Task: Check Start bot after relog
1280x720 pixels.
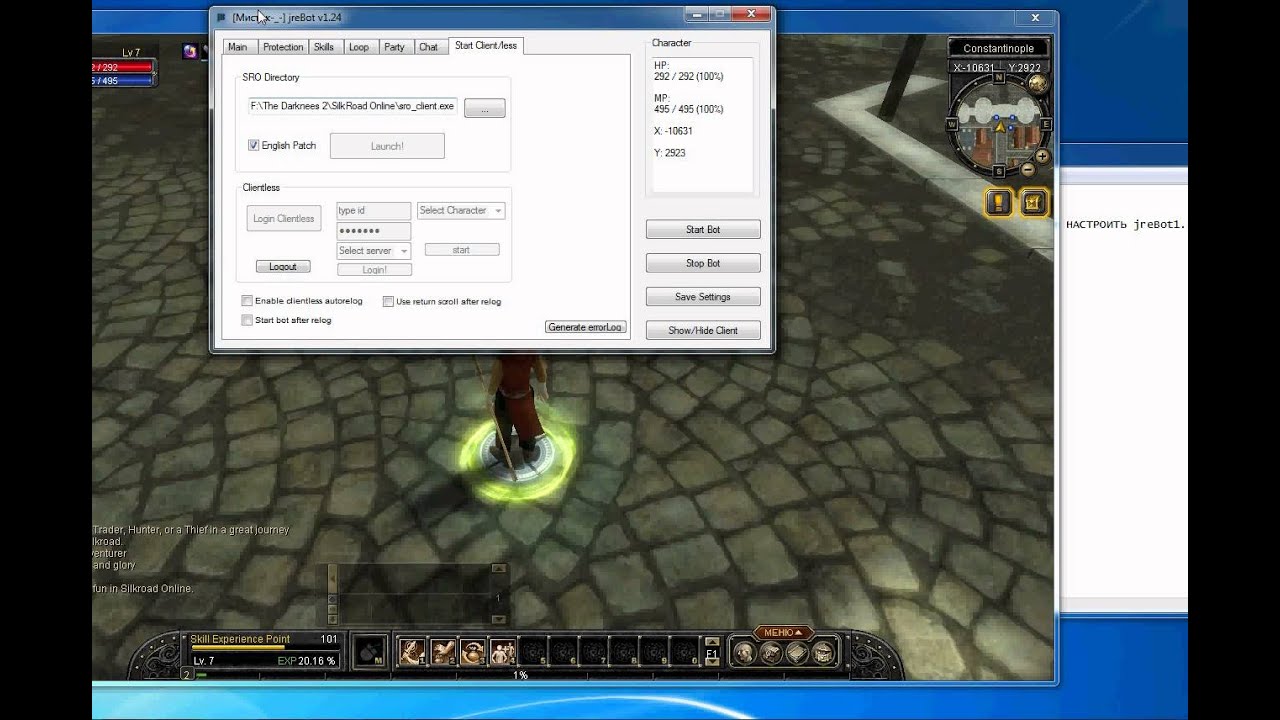Action: [x=247, y=320]
